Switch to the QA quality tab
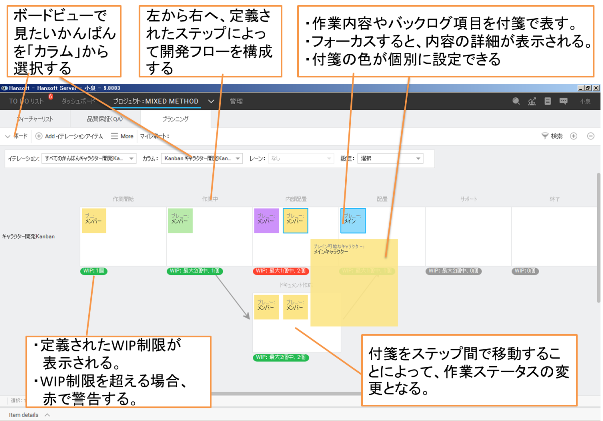 [105, 119]
